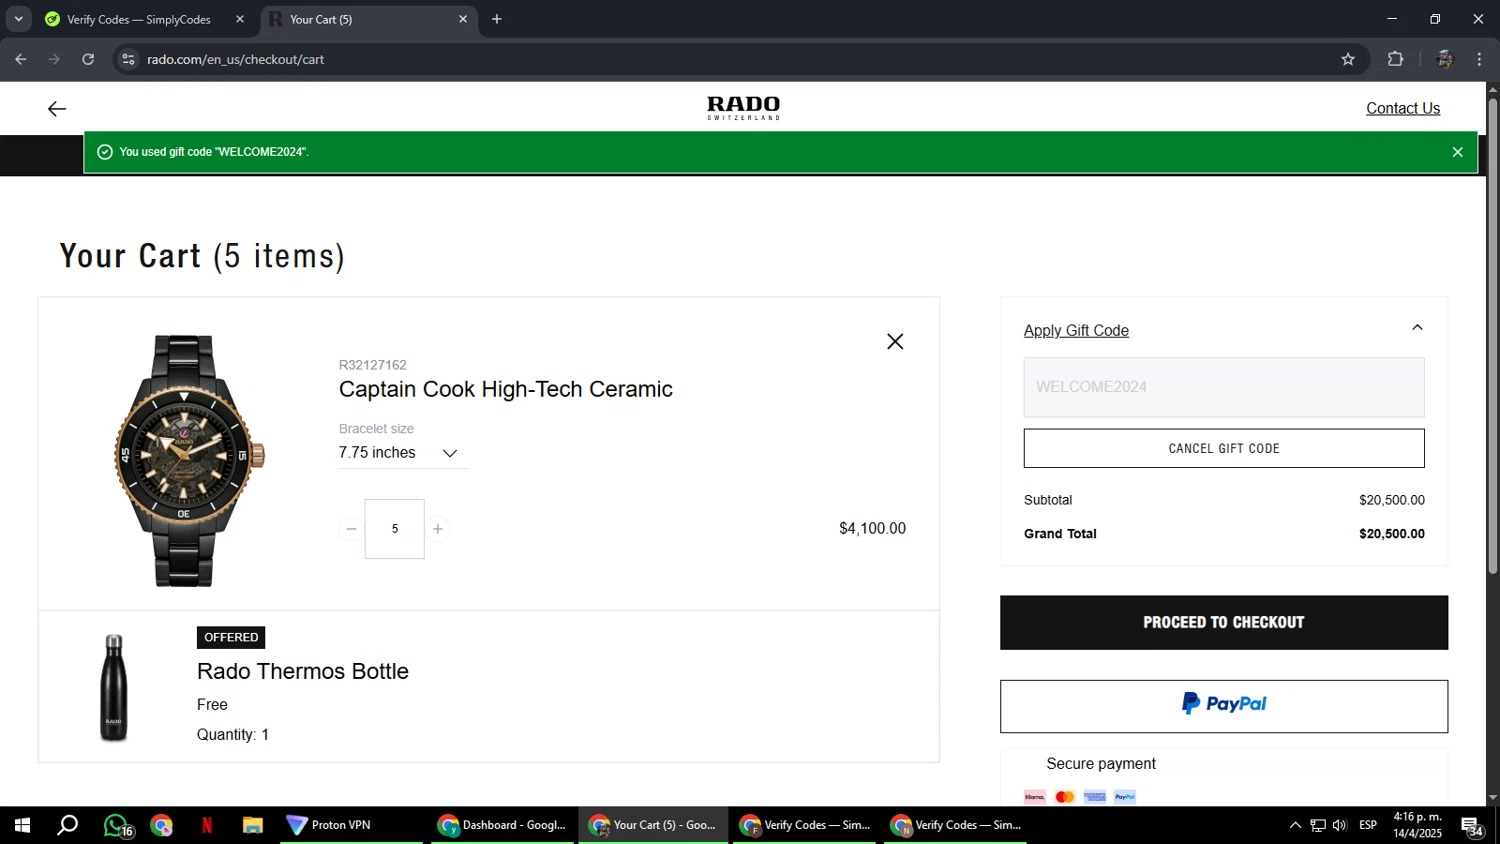Open File Explorer from the taskbar
The height and width of the screenshot is (844, 1500).
[x=252, y=825]
